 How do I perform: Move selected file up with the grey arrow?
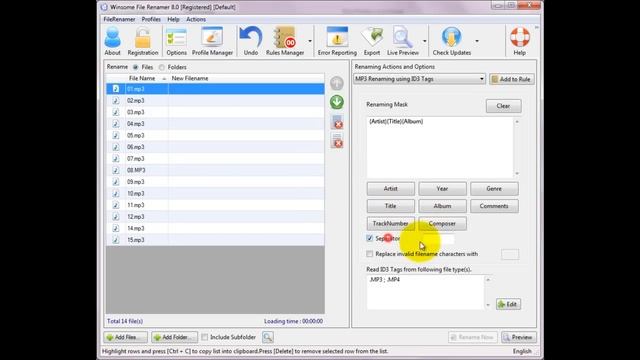coord(337,83)
